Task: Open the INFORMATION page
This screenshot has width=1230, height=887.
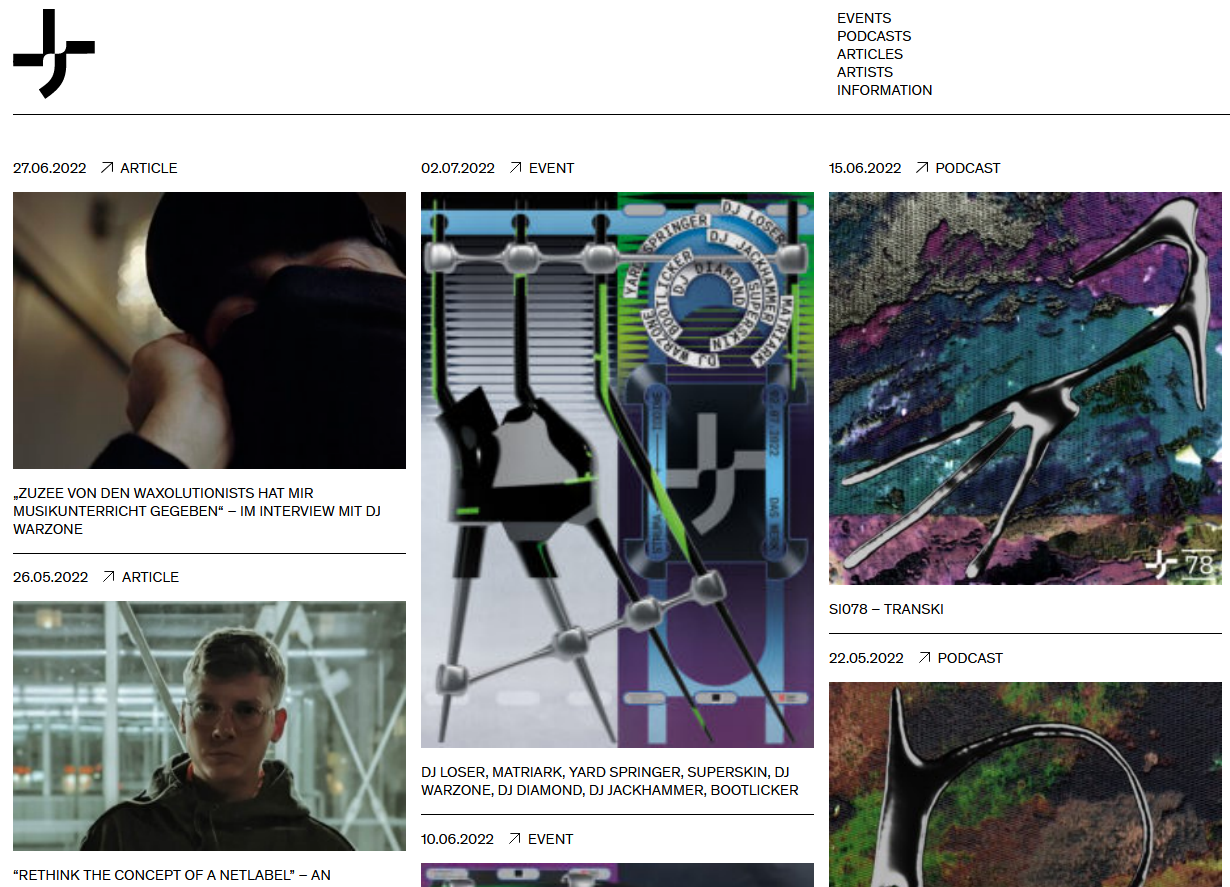Action: [884, 90]
